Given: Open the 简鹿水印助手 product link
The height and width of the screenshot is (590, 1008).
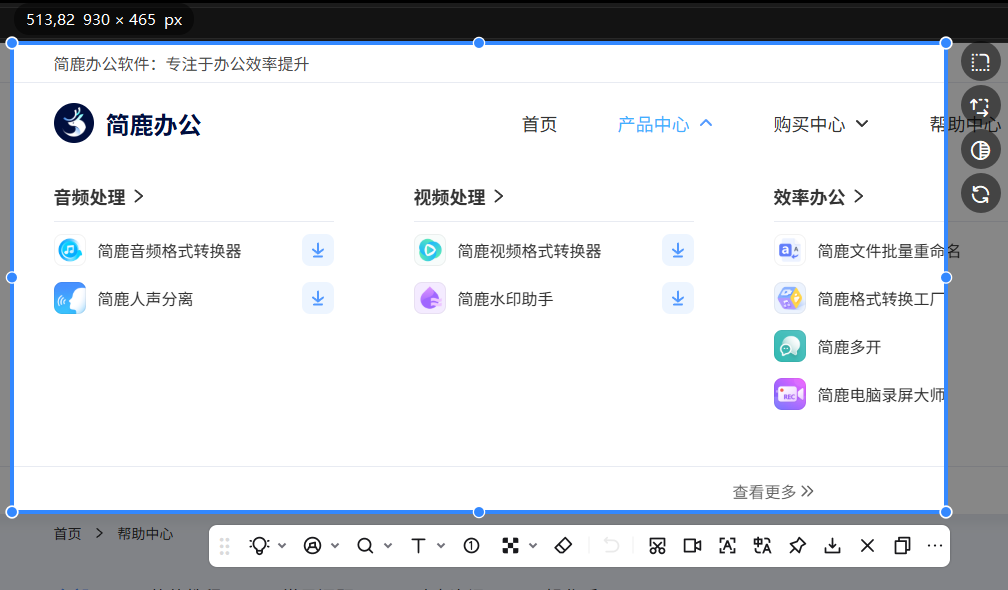Looking at the screenshot, I should (x=505, y=299).
